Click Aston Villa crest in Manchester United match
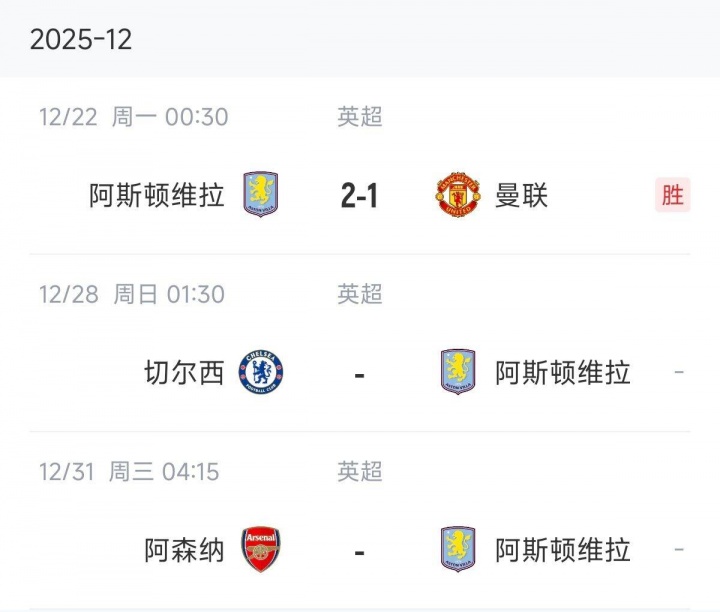The height and width of the screenshot is (612, 720). tap(261, 195)
